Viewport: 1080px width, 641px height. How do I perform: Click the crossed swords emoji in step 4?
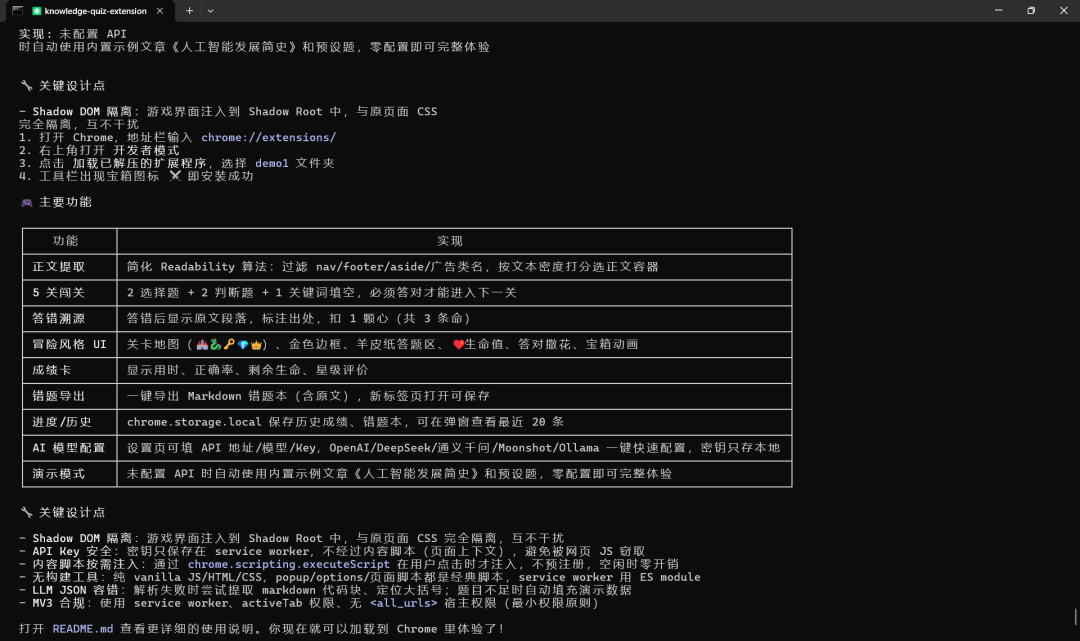tap(175, 176)
